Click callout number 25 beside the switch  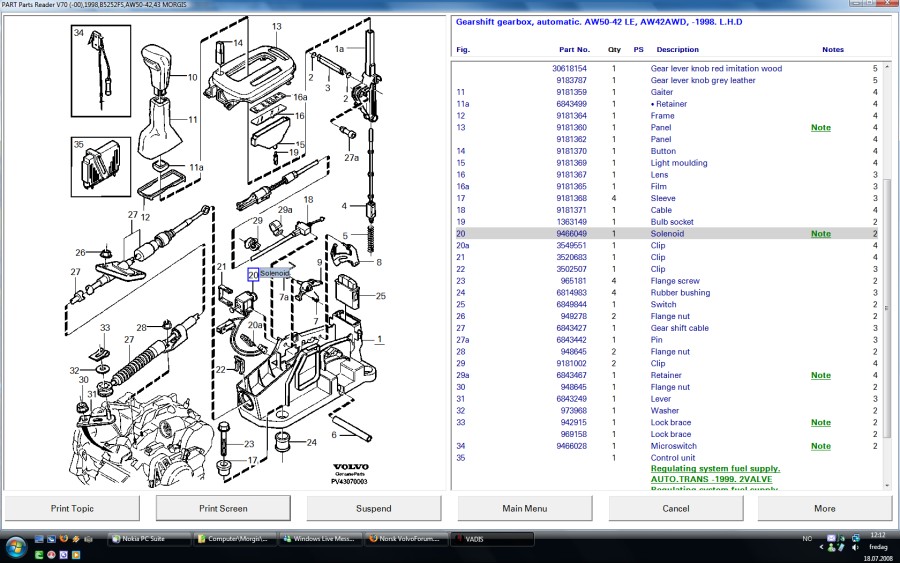pos(381,296)
